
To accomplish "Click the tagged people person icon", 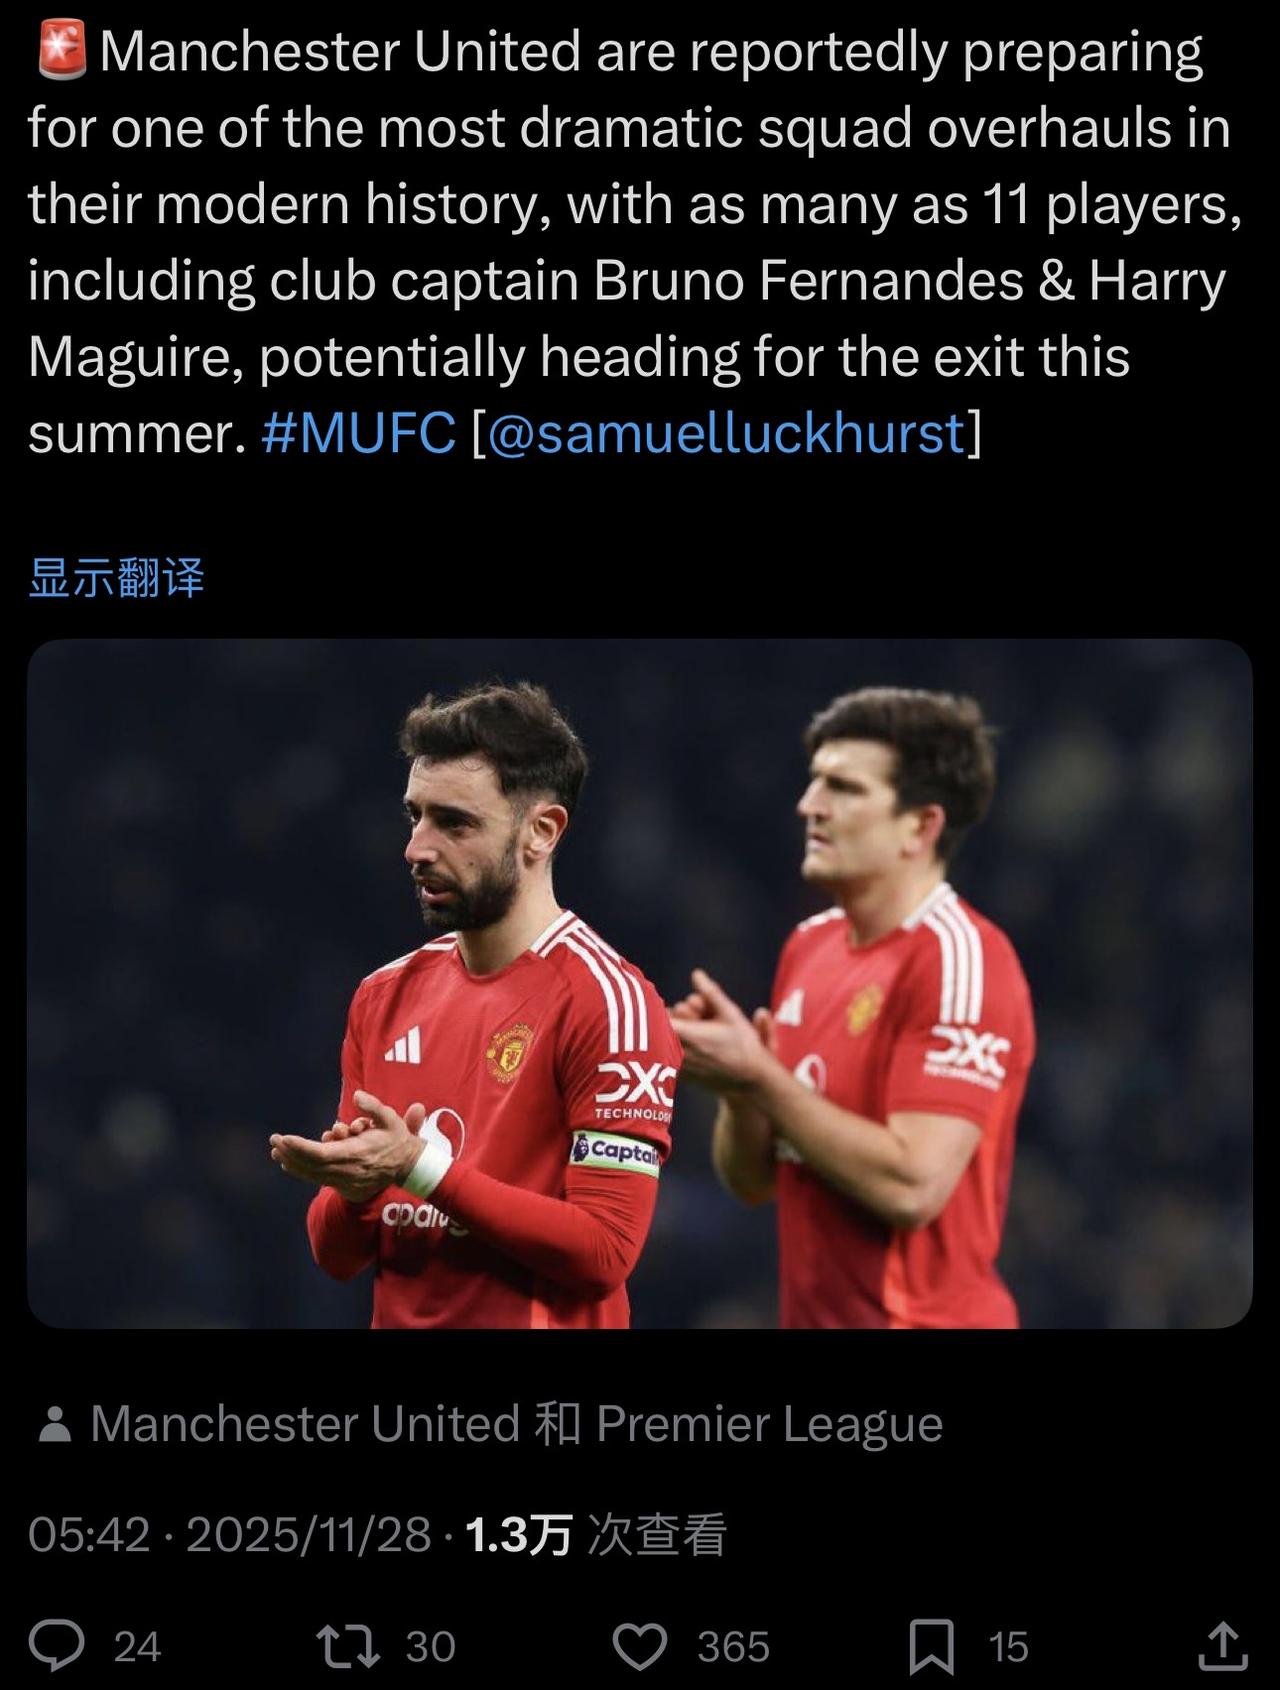I will 54,1424.
